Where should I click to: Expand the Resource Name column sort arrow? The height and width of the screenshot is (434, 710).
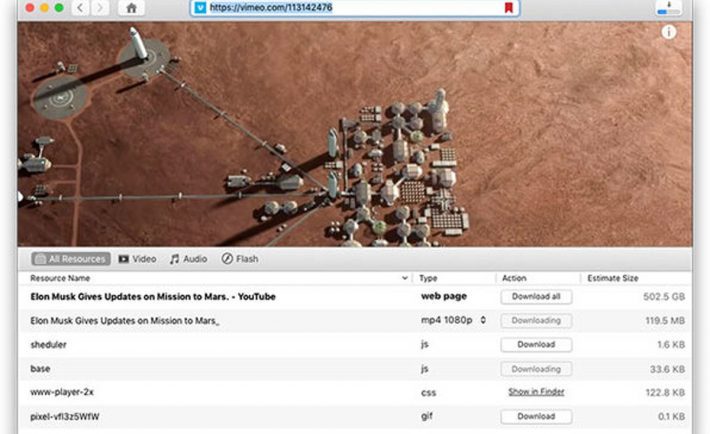(x=404, y=278)
